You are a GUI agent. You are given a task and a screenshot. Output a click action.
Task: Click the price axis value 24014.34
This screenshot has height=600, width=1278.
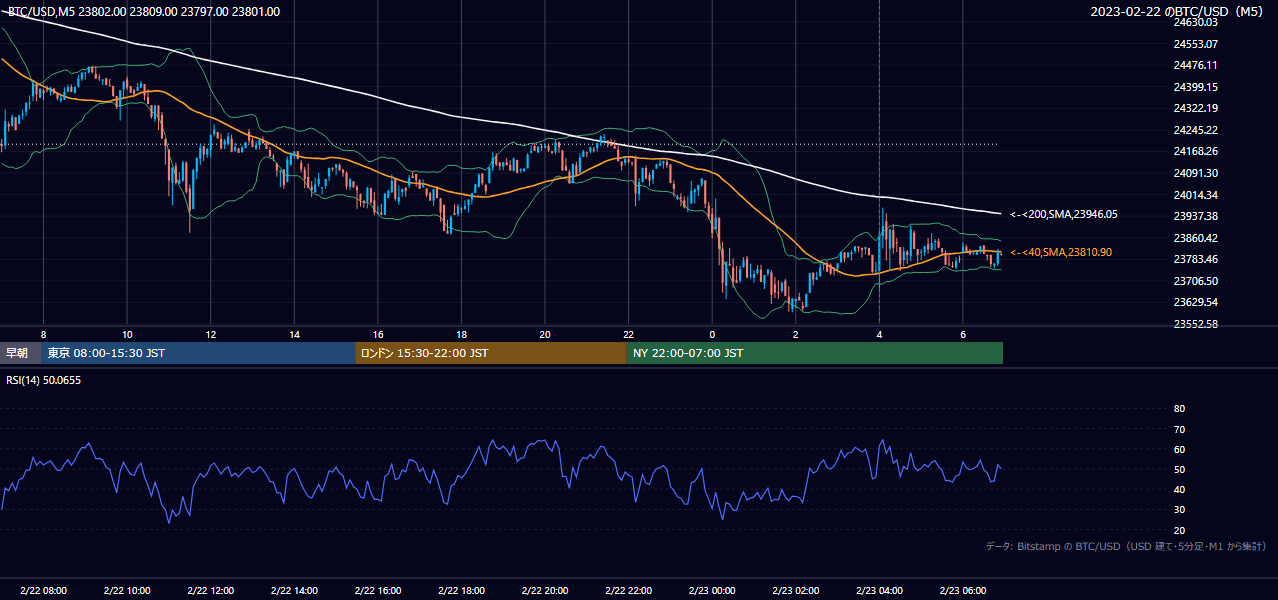coord(1195,195)
